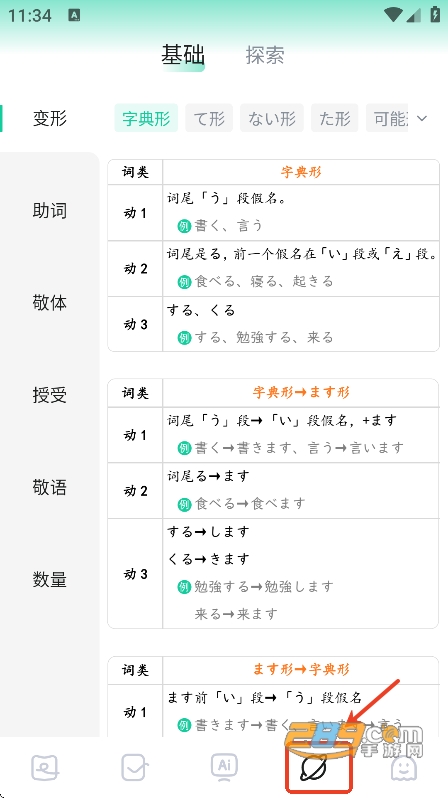Select the た形 filter chip
This screenshot has height=798, width=448.
tap(334, 118)
